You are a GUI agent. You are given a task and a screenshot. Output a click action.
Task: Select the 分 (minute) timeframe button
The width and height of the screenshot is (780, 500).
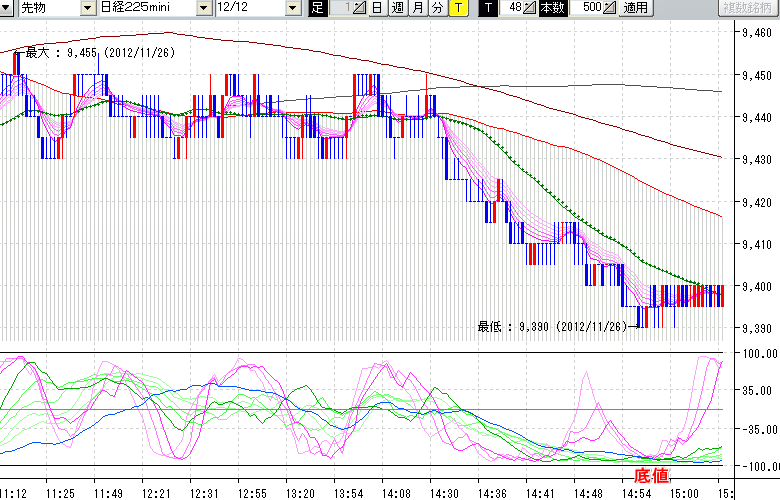[437, 8]
